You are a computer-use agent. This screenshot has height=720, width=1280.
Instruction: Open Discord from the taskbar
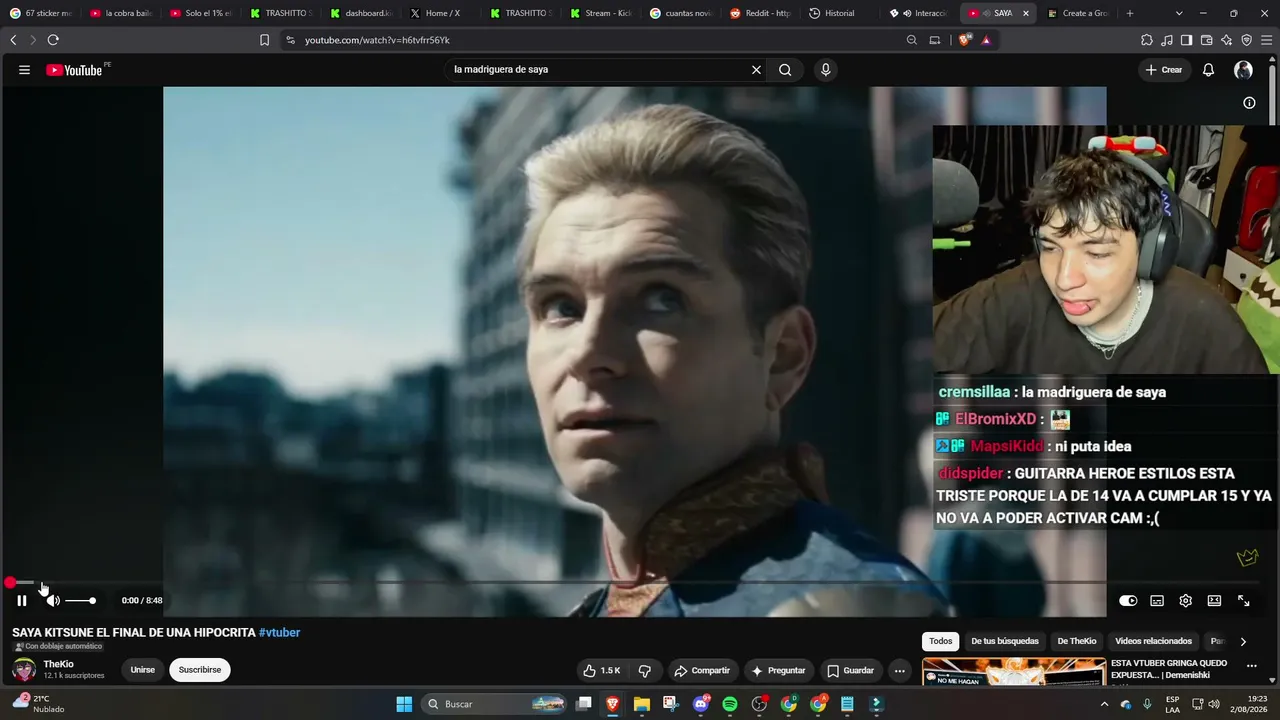pos(701,704)
